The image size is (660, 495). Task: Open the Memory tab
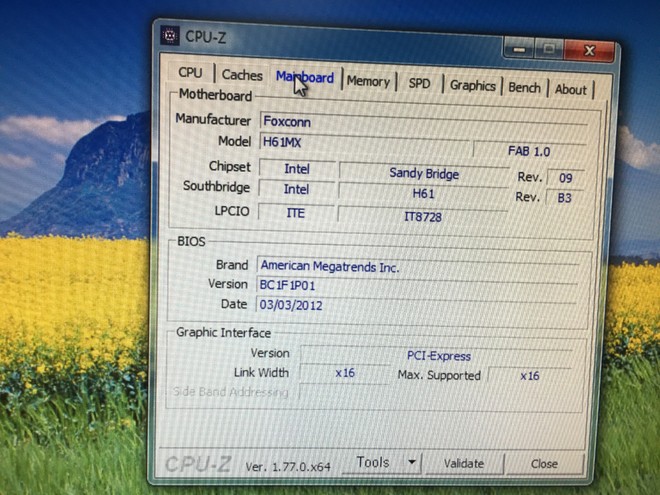pos(368,81)
